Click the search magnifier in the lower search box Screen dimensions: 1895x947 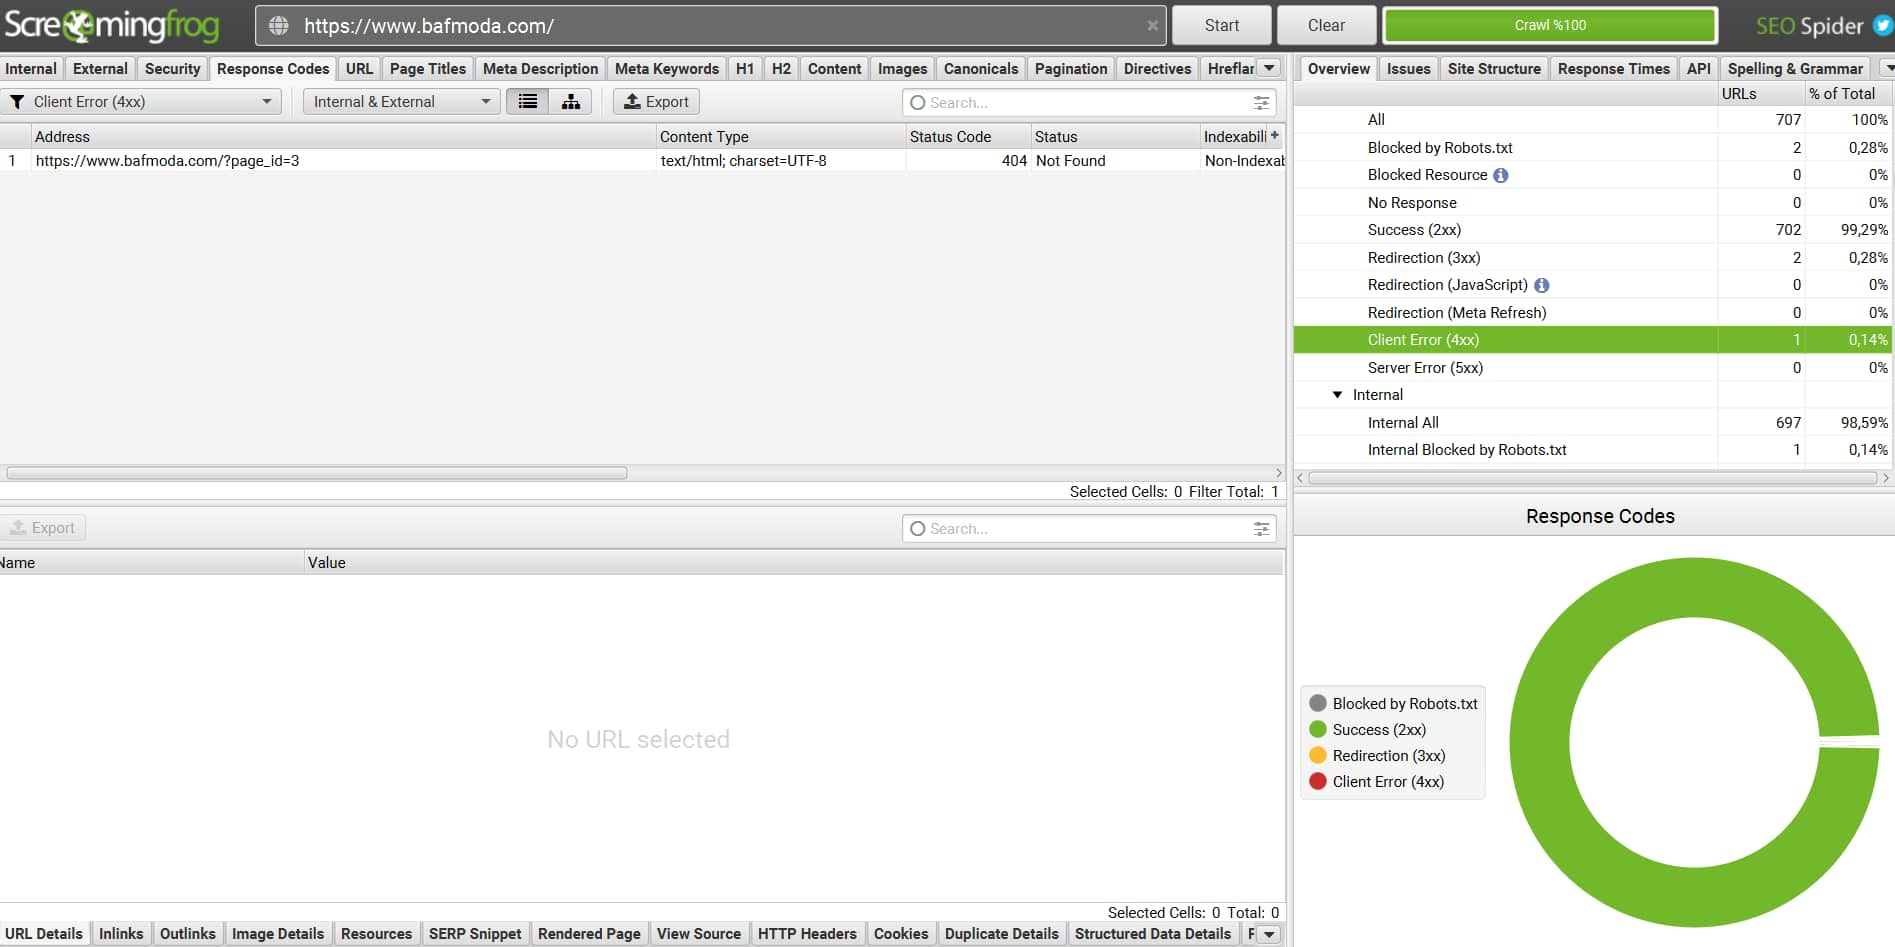point(918,529)
